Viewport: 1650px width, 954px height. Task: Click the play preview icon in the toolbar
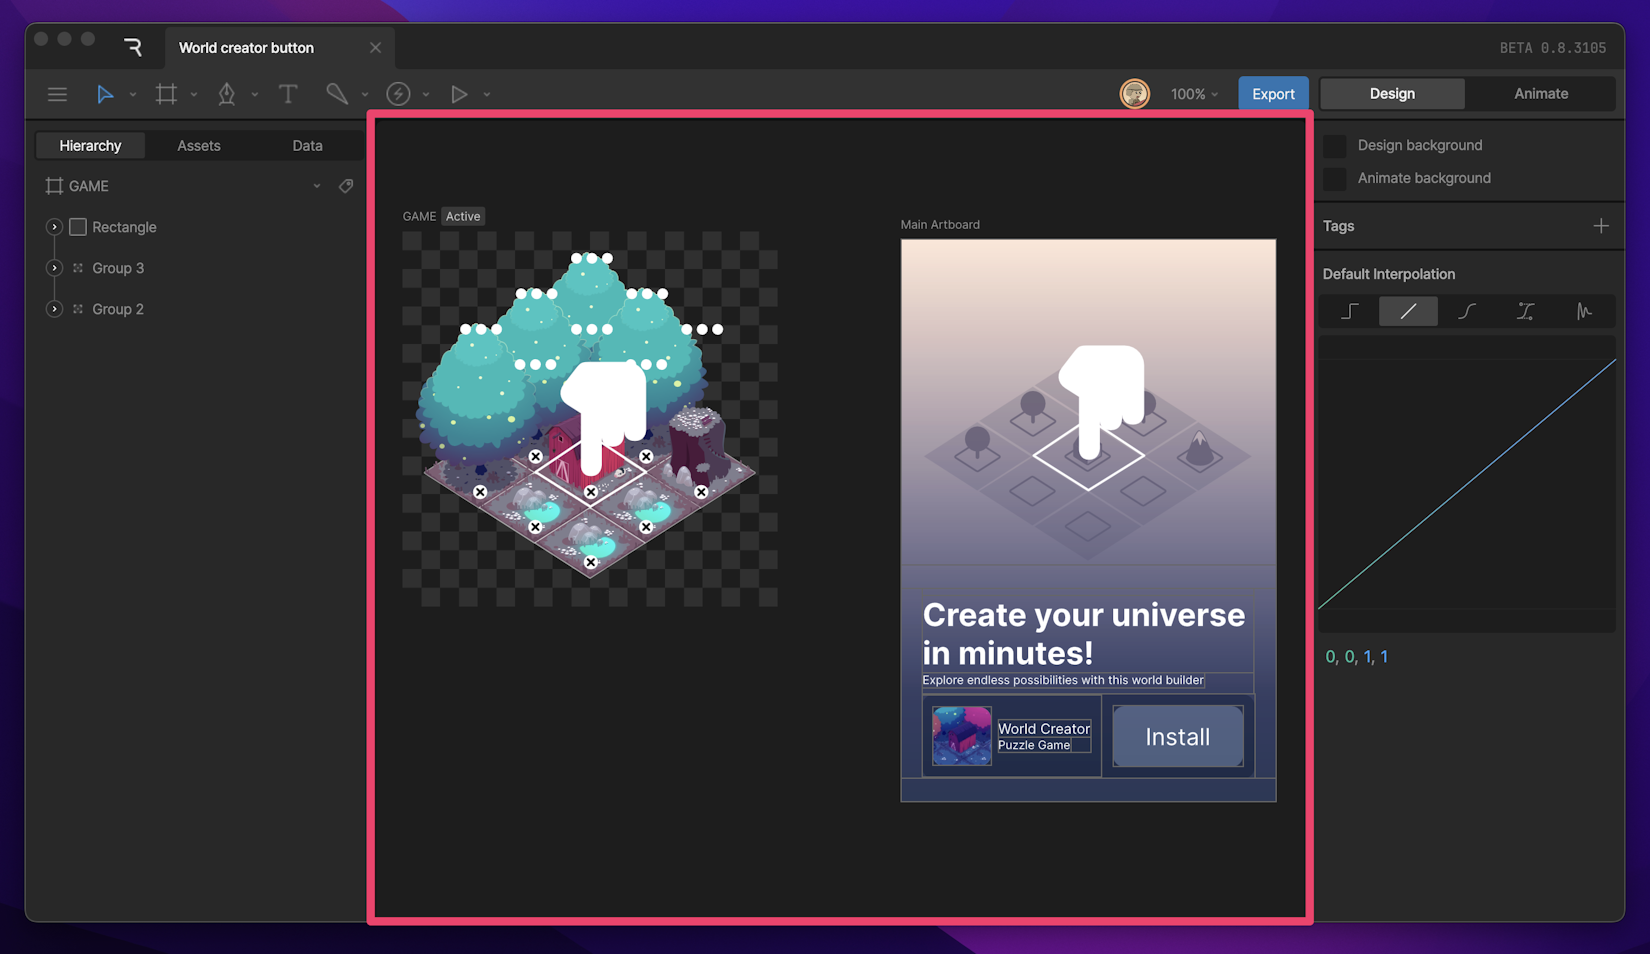(459, 94)
